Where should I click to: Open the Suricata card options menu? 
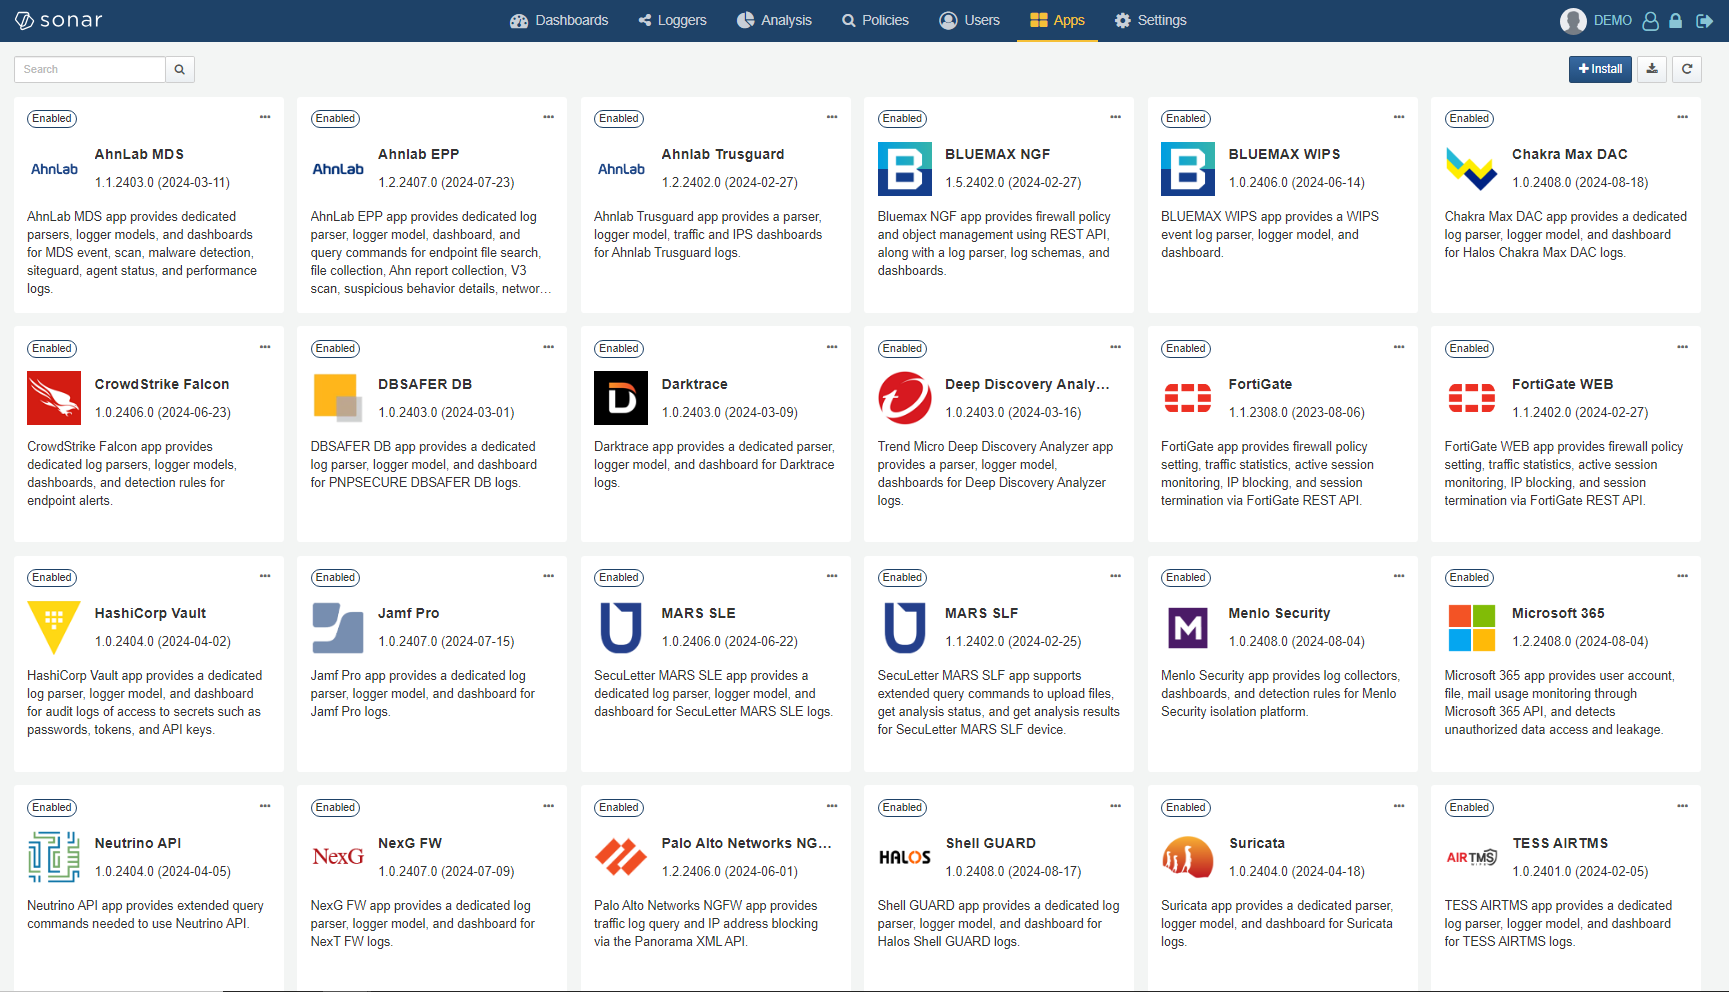(1399, 806)
